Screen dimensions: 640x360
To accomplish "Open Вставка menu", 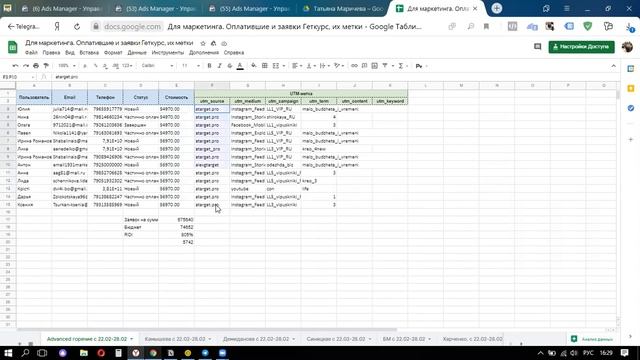I will tap(89, 53).
